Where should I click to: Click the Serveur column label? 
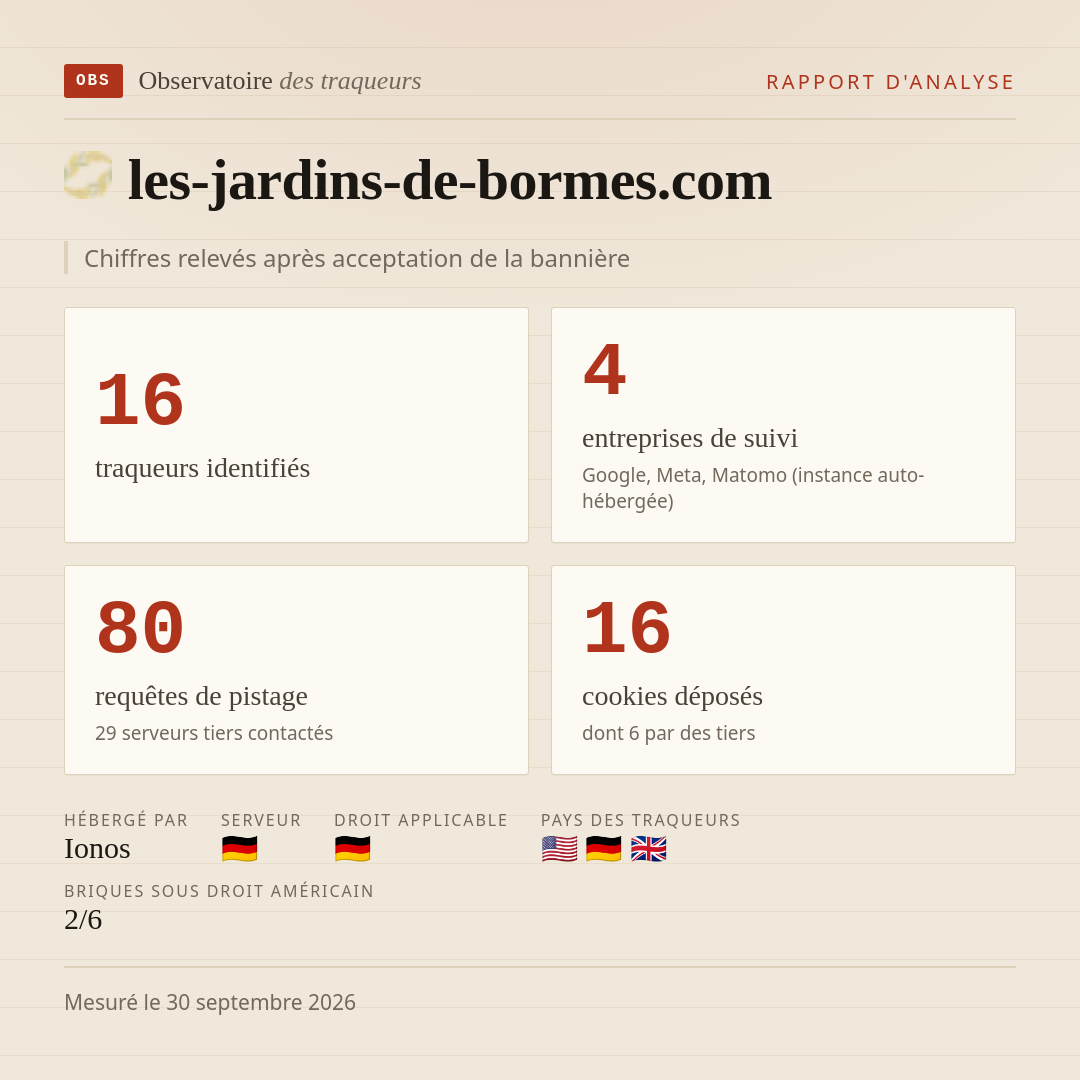pyautogui.click(x=261, y=820)
